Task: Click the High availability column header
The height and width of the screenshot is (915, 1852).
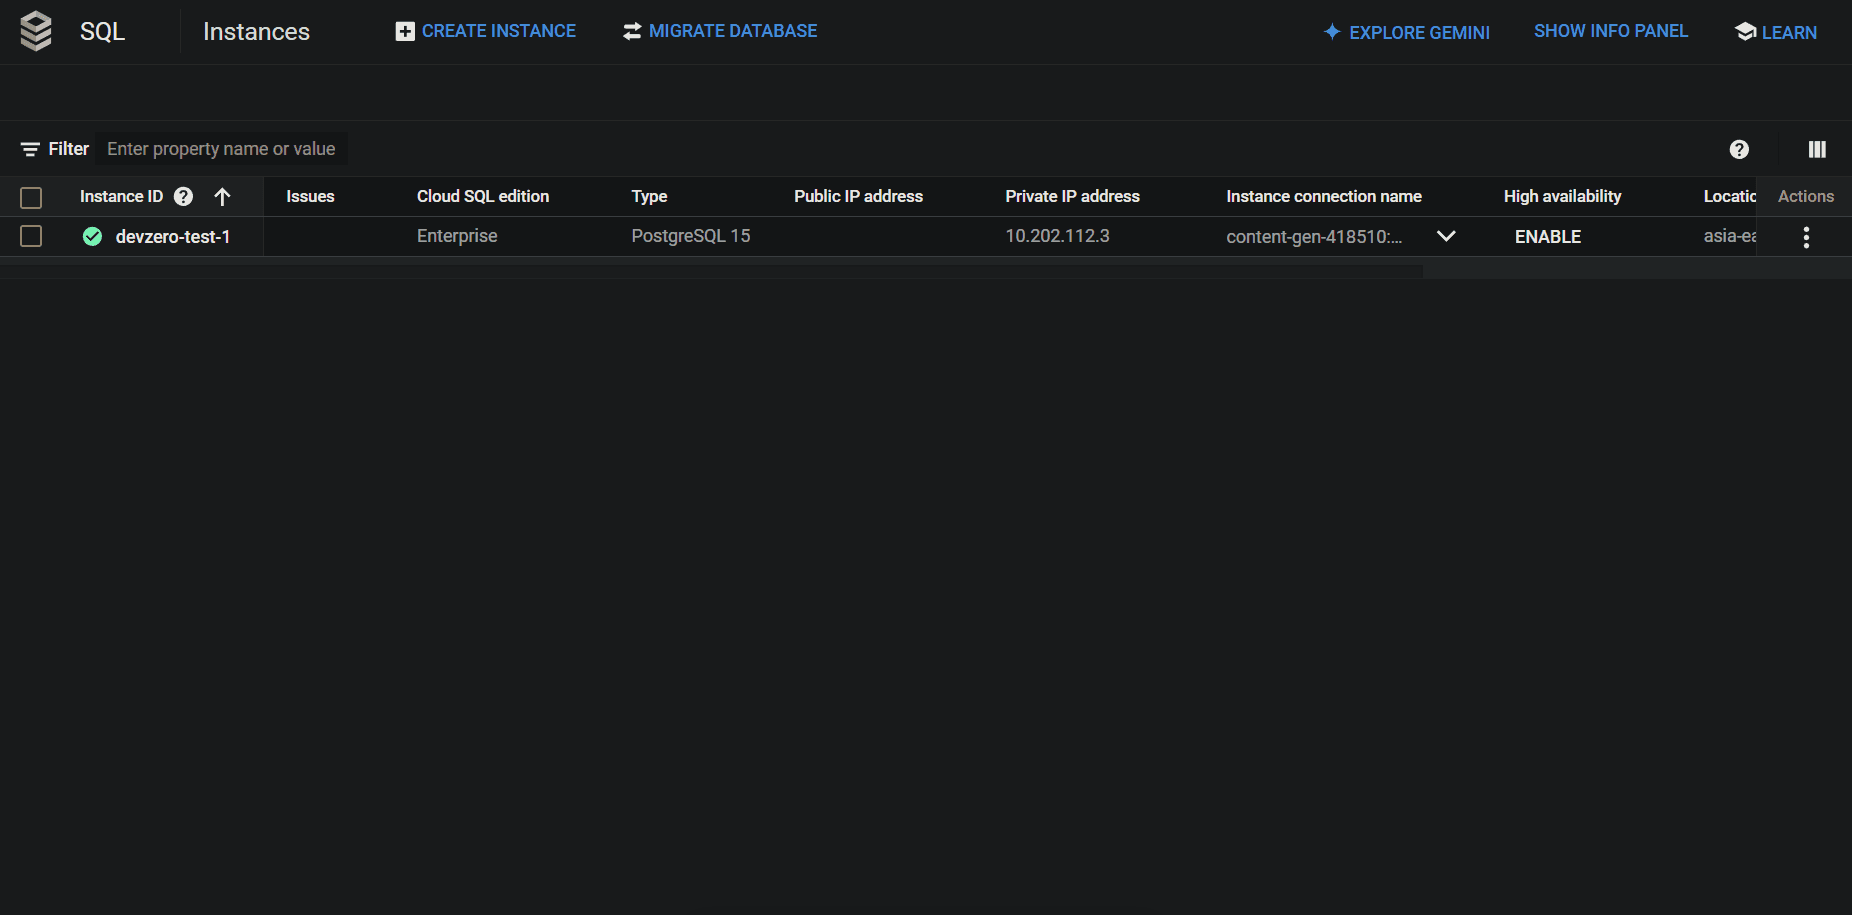Action: [x=1562, y=196]
